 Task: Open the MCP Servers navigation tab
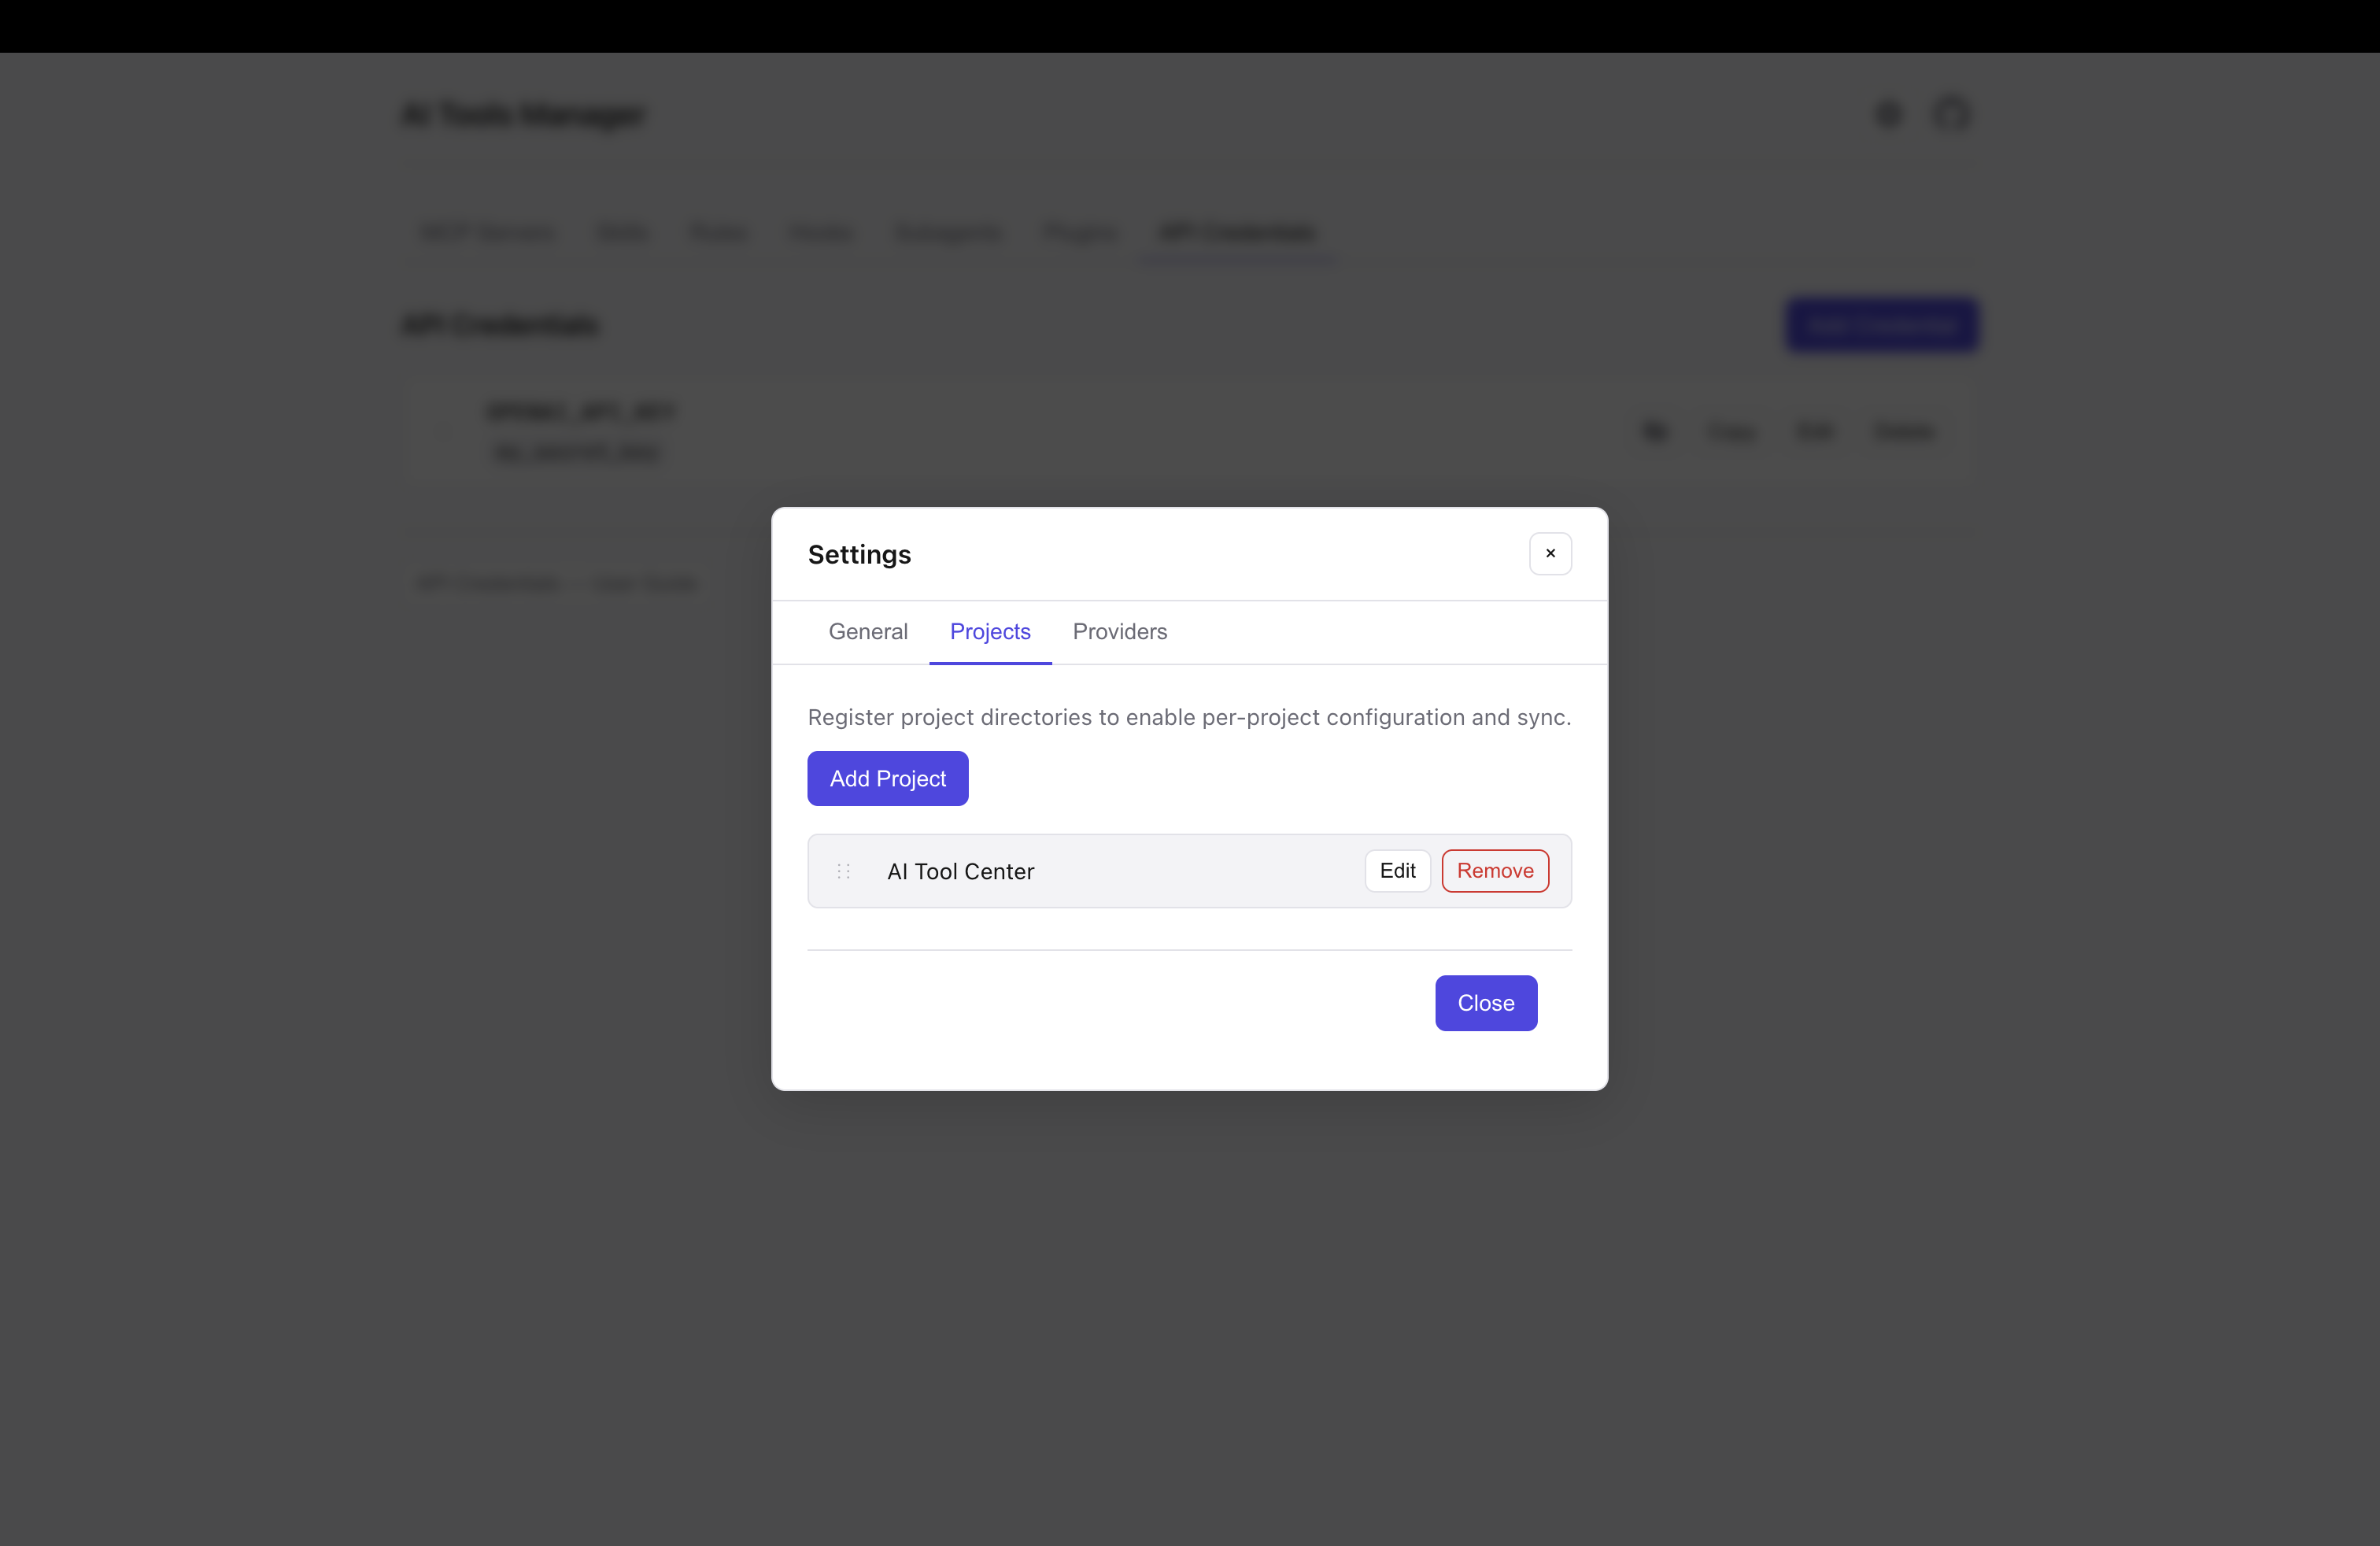click(487, 232)
